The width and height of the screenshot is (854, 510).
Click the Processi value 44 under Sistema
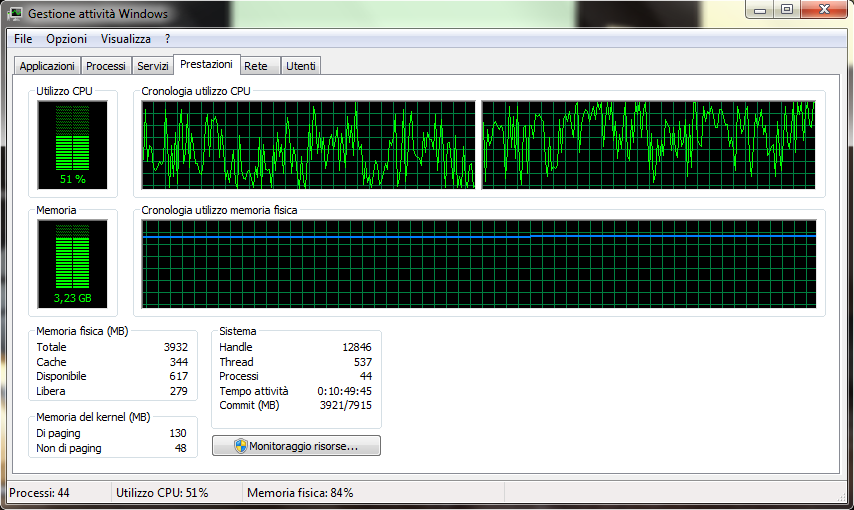pyautogui.click(x=366, y=376)
